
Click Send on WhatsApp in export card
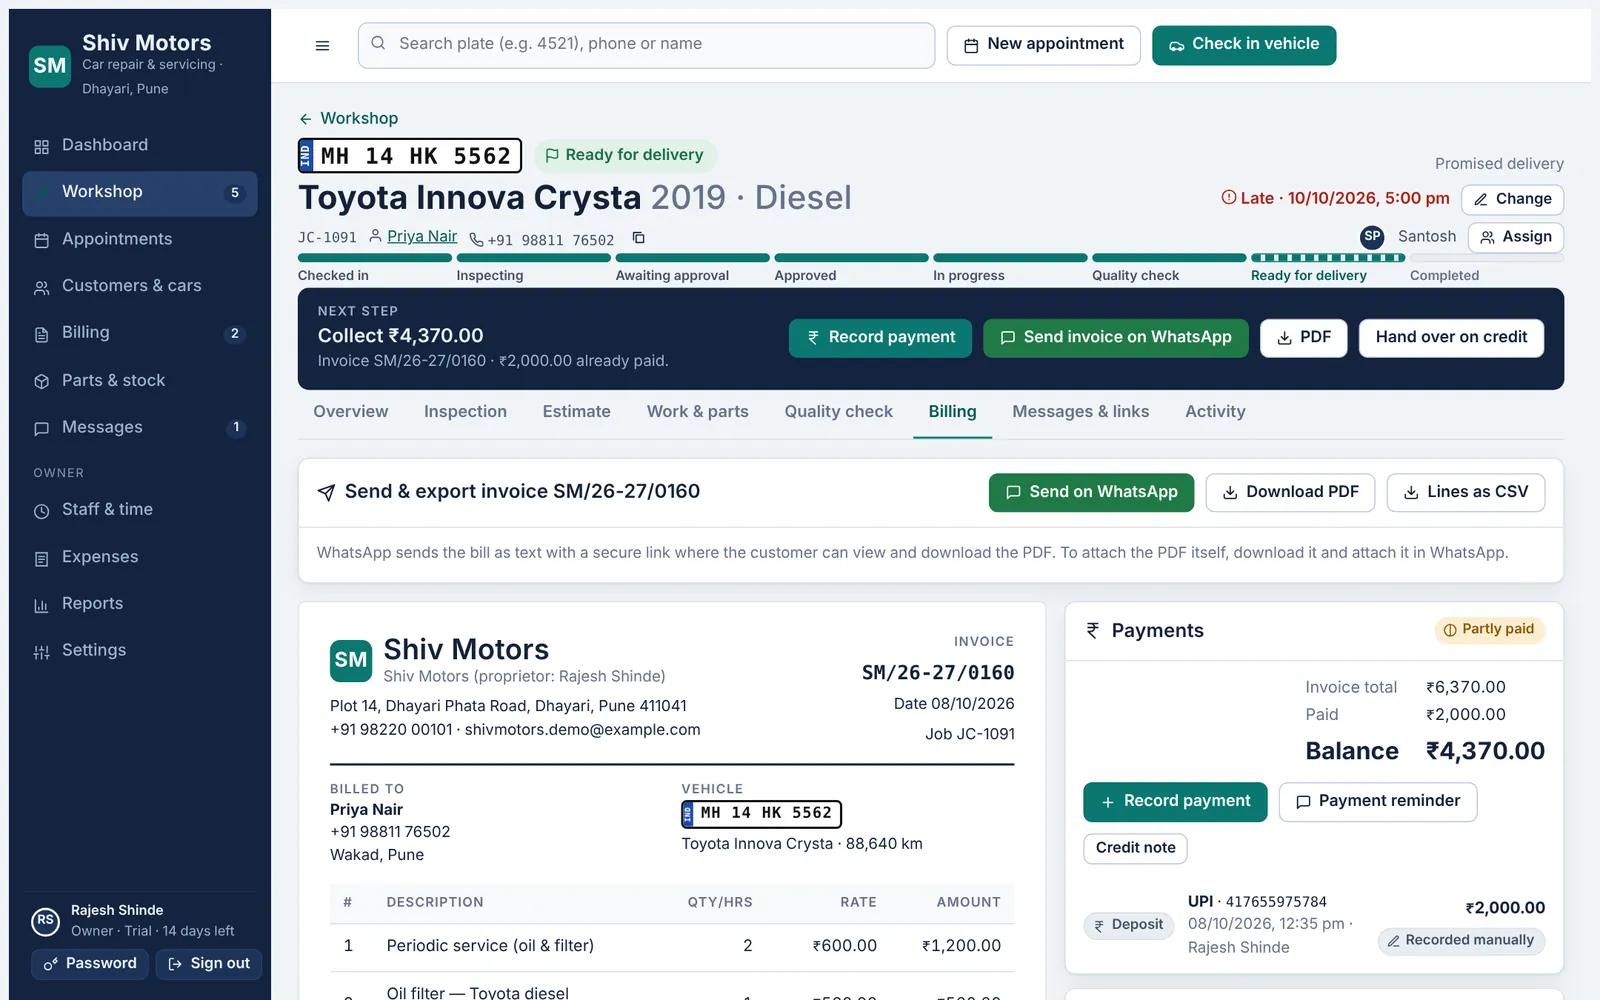tap(1091, 493)
